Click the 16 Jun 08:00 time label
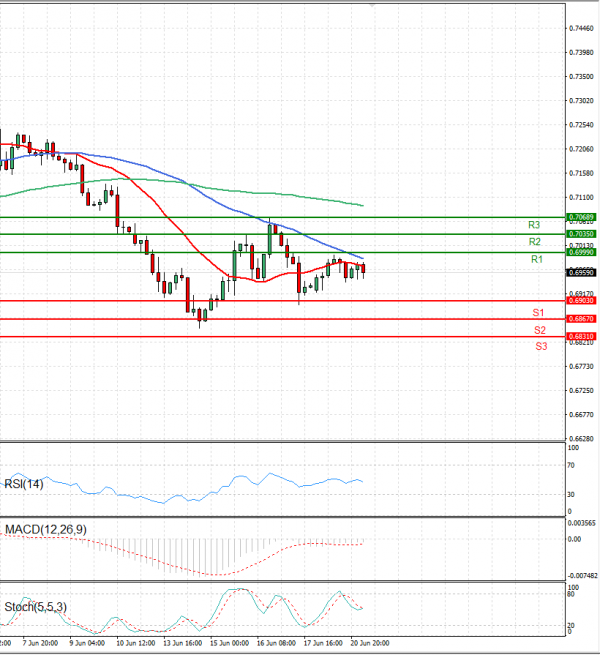The width and height of the screenshot is (600, 655). coord(276,643)
